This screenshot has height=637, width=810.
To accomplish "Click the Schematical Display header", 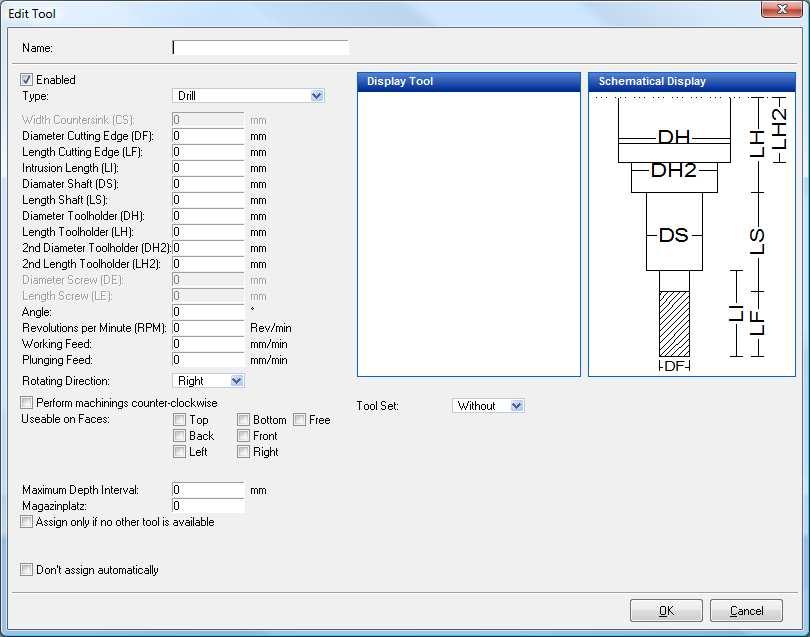I will click(x=692, y=82).
